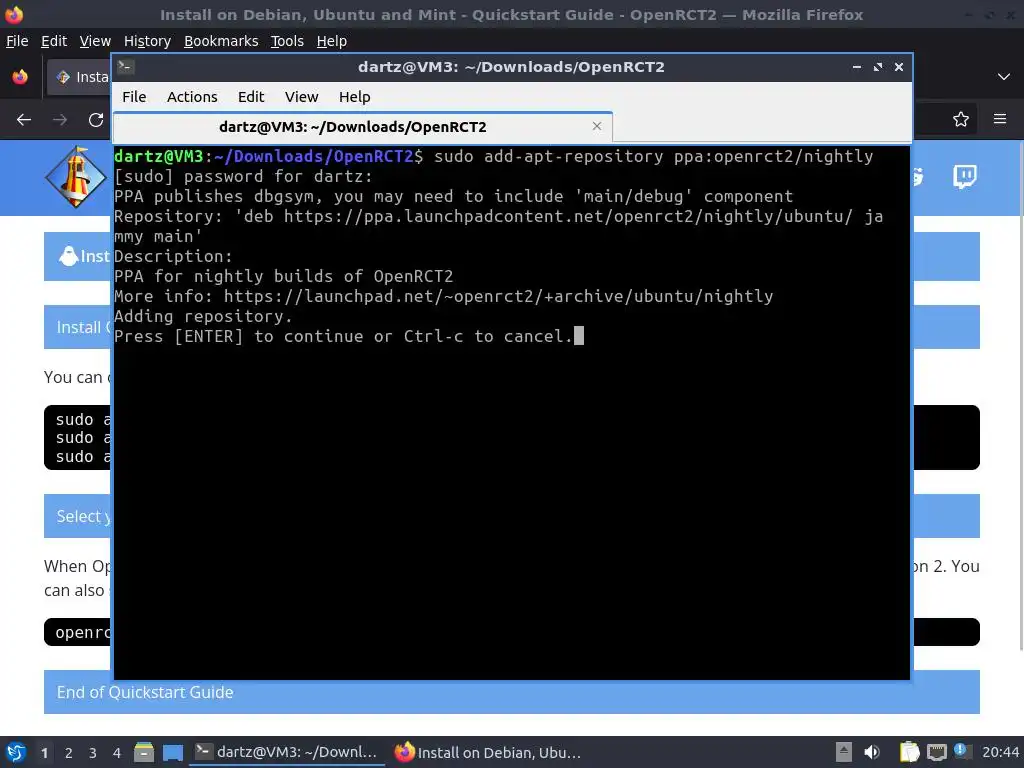Open Firefox Help menu
The height and width of the screenshot is (768, 1024).
pyautogui.click(x=332, y=41)
